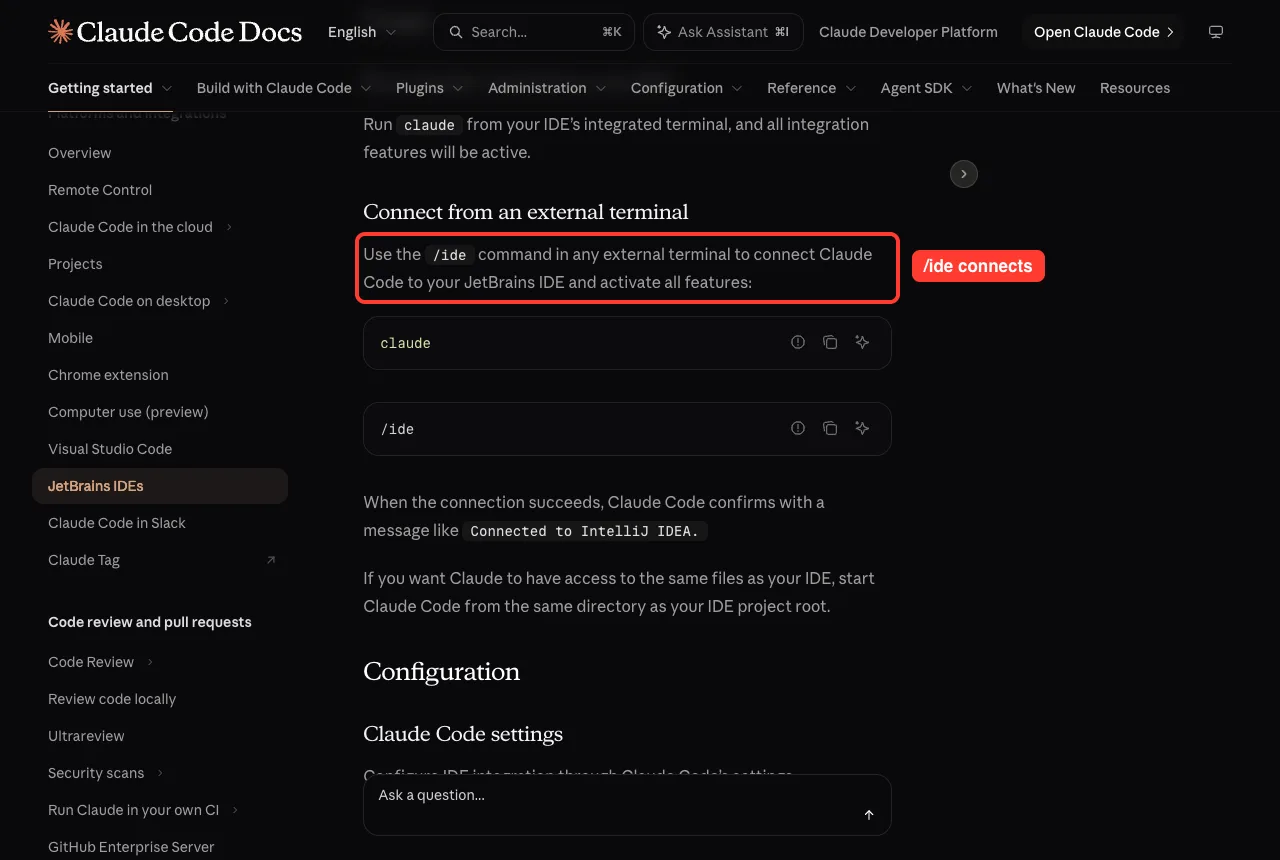The image size is (1280, 860).
Task: Ask AI to explain the claude code block
Action: [x=862, y=342]
